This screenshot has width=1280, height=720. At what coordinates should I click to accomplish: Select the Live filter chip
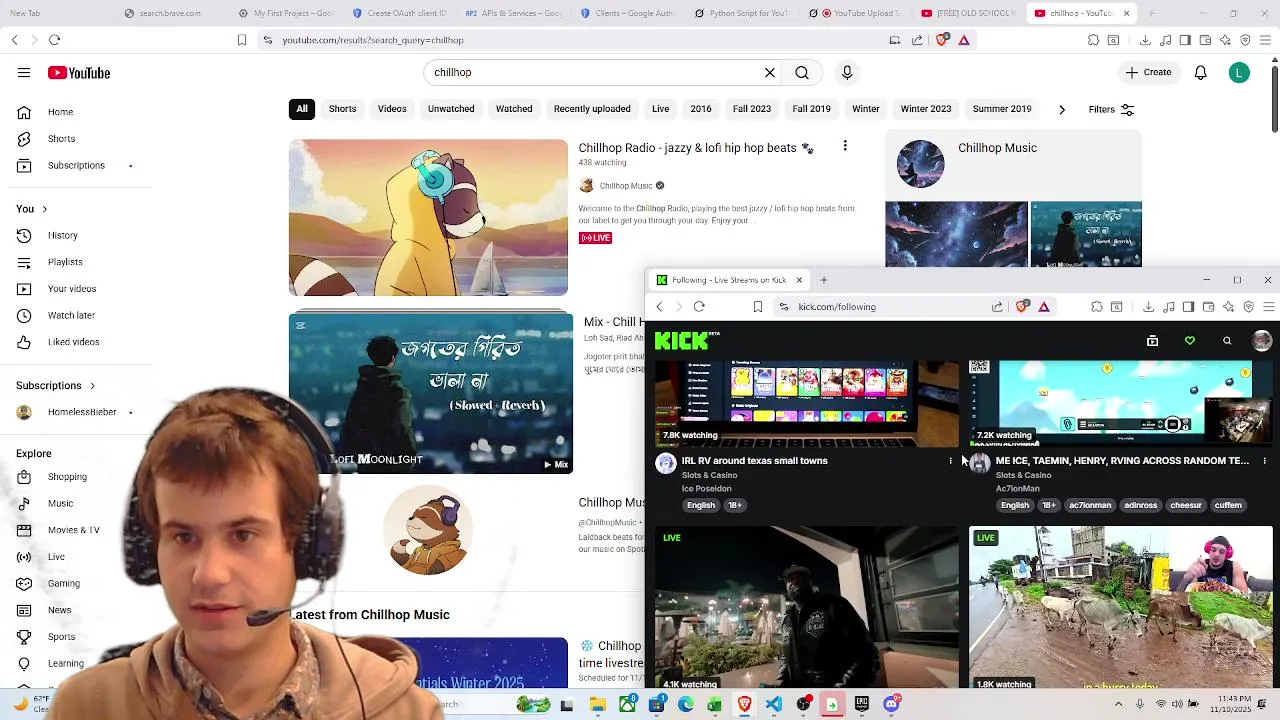660,109
